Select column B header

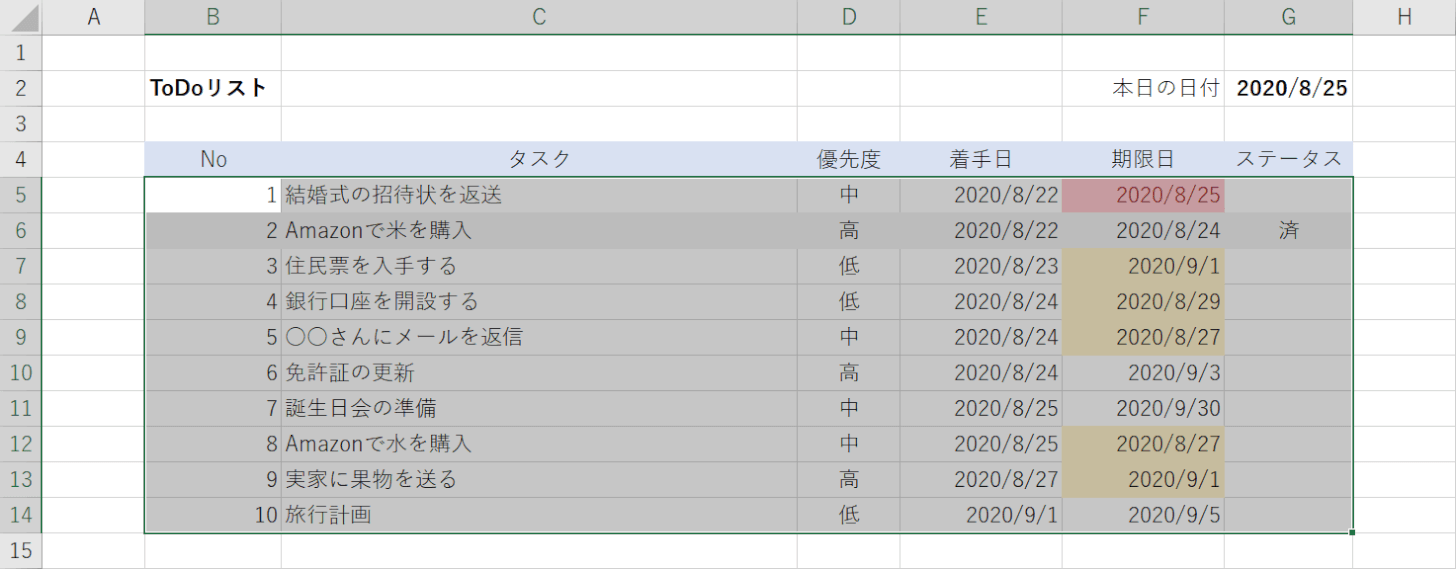pos(213,17)
